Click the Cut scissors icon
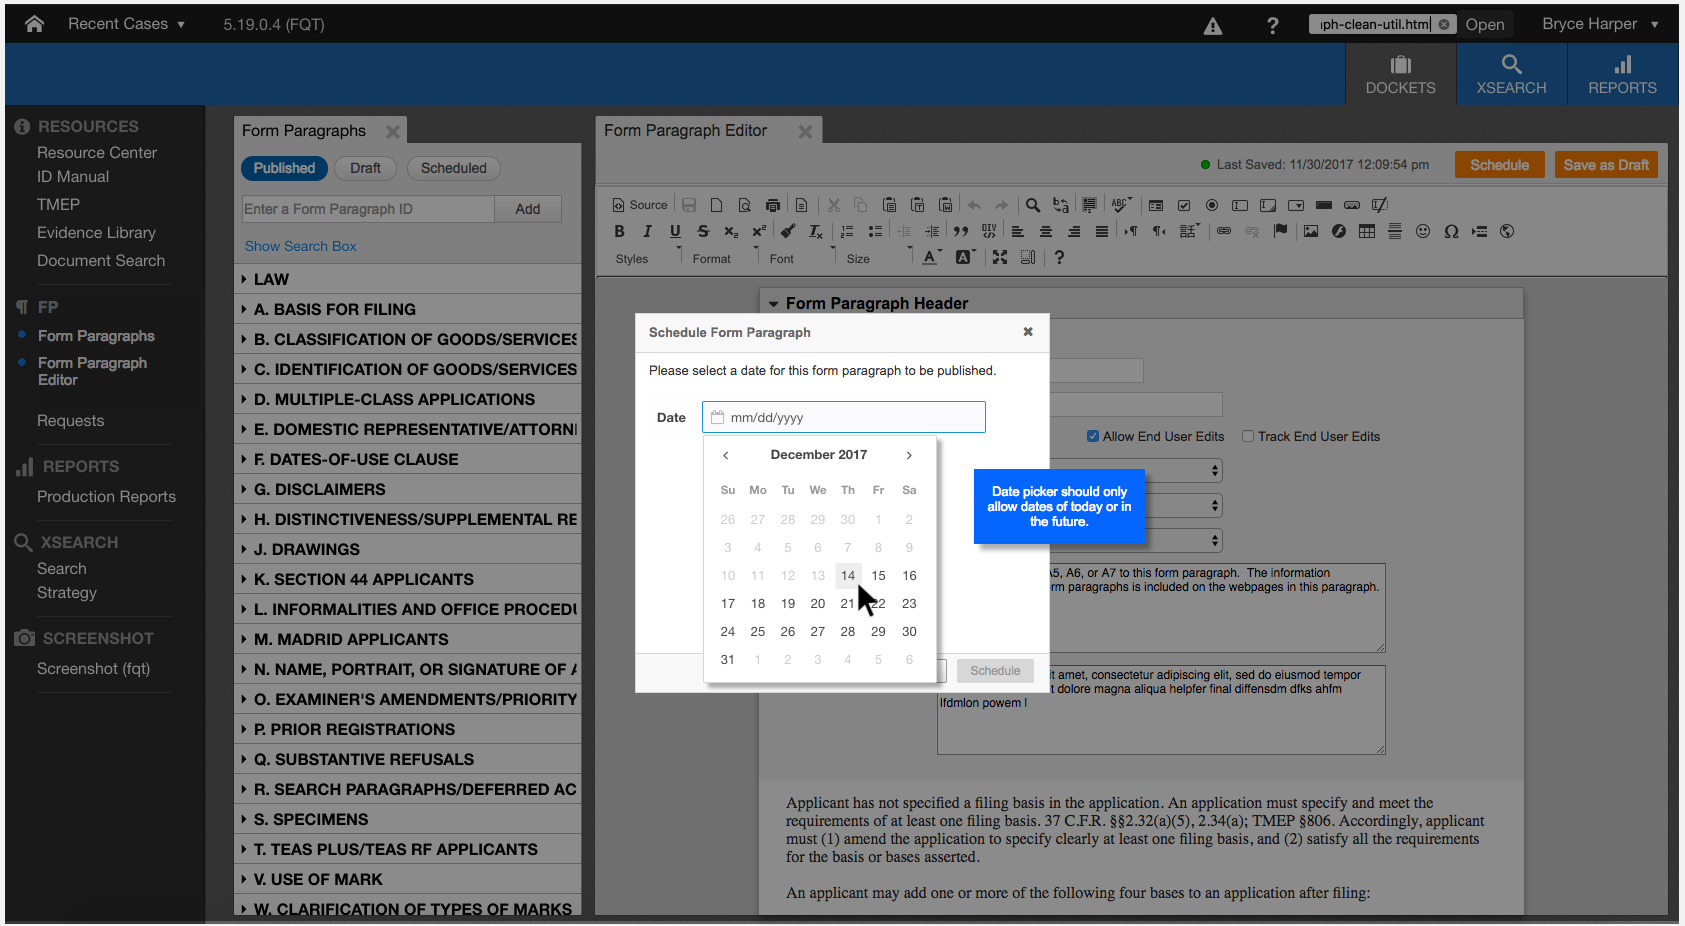Viewport: 1685px width, 926px height. tap(833, 205)
